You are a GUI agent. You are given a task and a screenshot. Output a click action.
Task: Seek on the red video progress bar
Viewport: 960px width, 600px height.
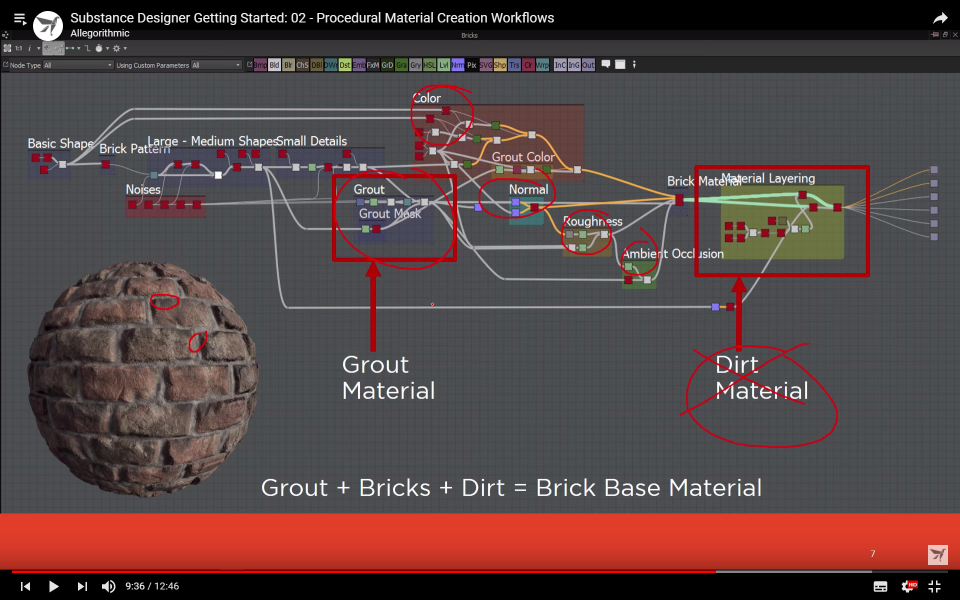[x=364, y=571]
